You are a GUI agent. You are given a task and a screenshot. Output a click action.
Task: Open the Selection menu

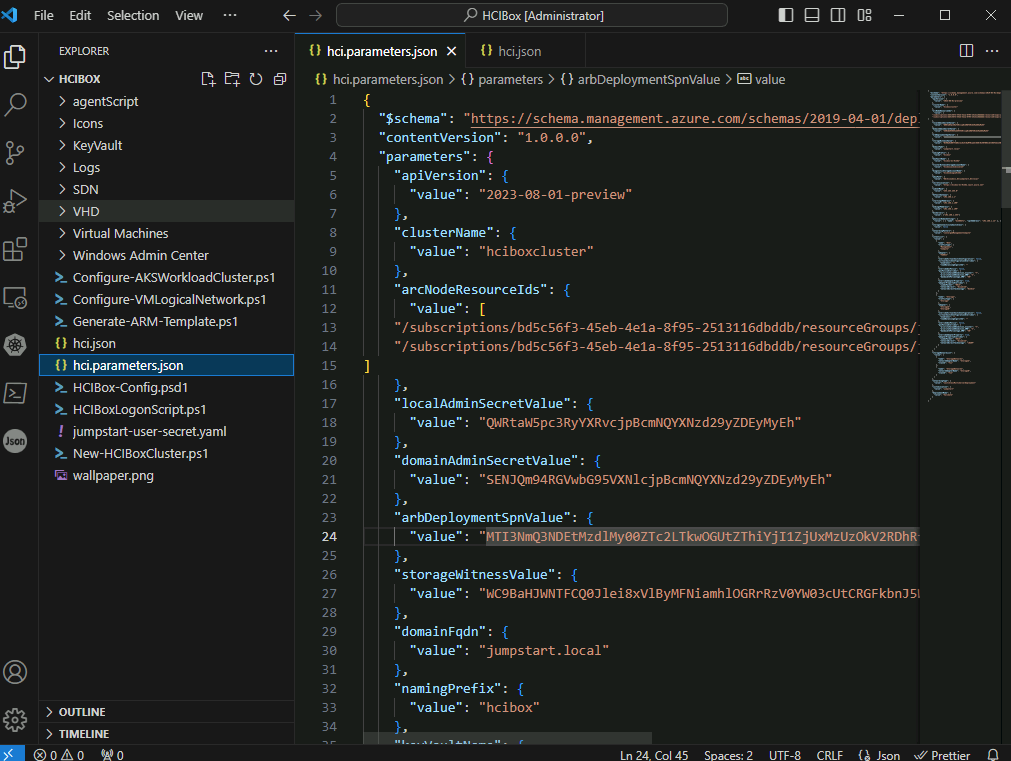tap(133, 15)
